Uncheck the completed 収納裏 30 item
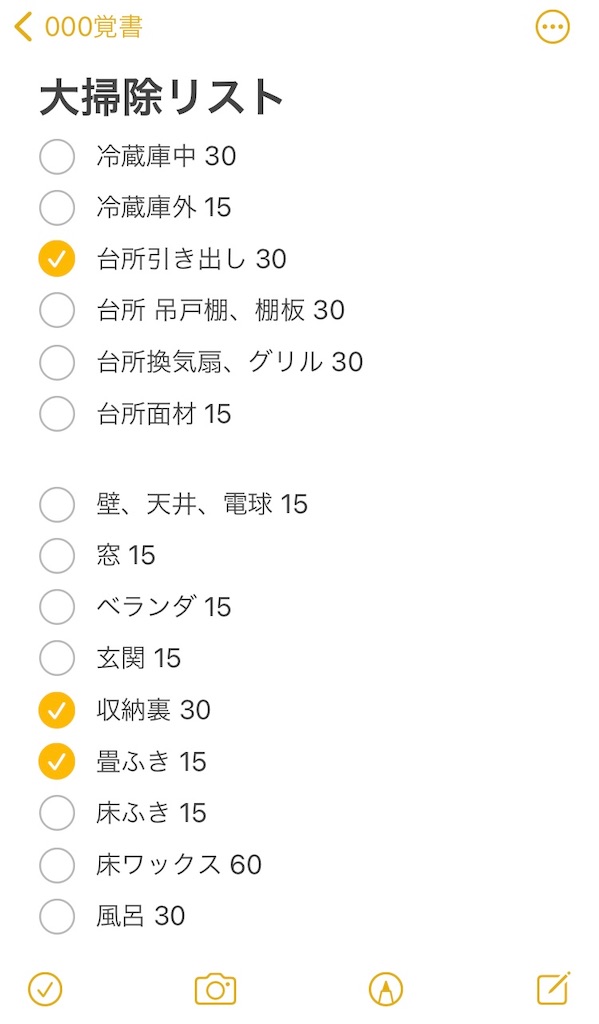 click(57, 710)
